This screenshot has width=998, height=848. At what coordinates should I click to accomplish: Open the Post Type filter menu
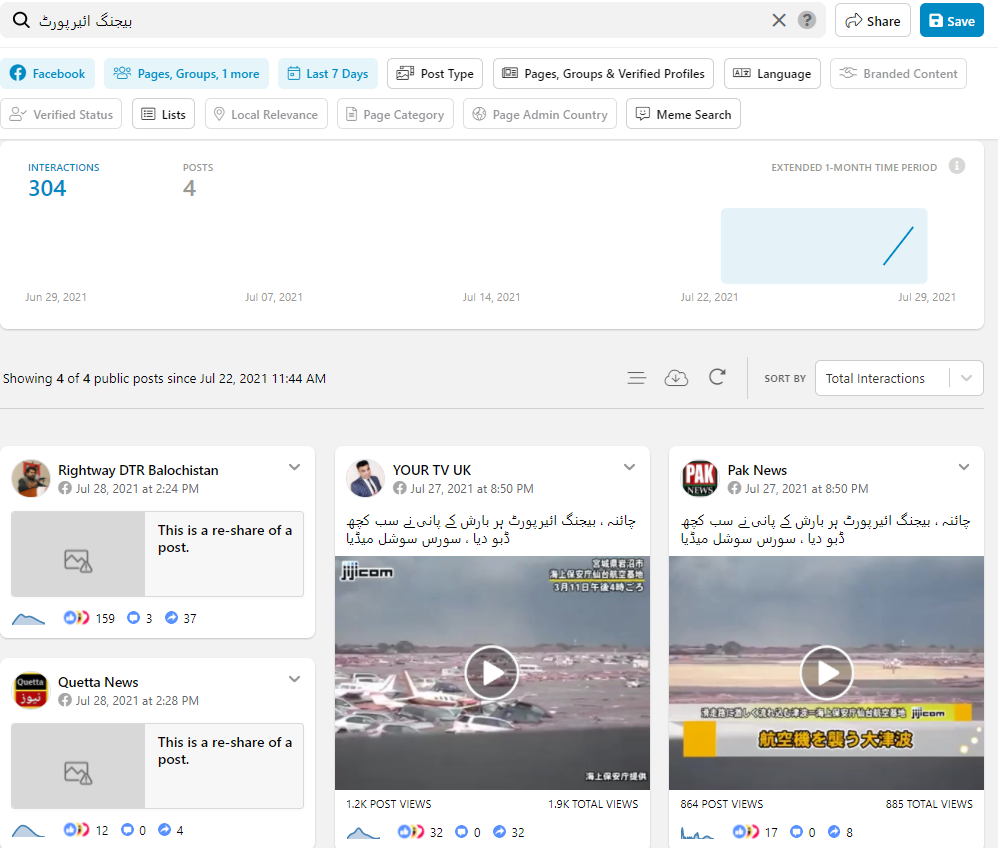coord(435,74)
